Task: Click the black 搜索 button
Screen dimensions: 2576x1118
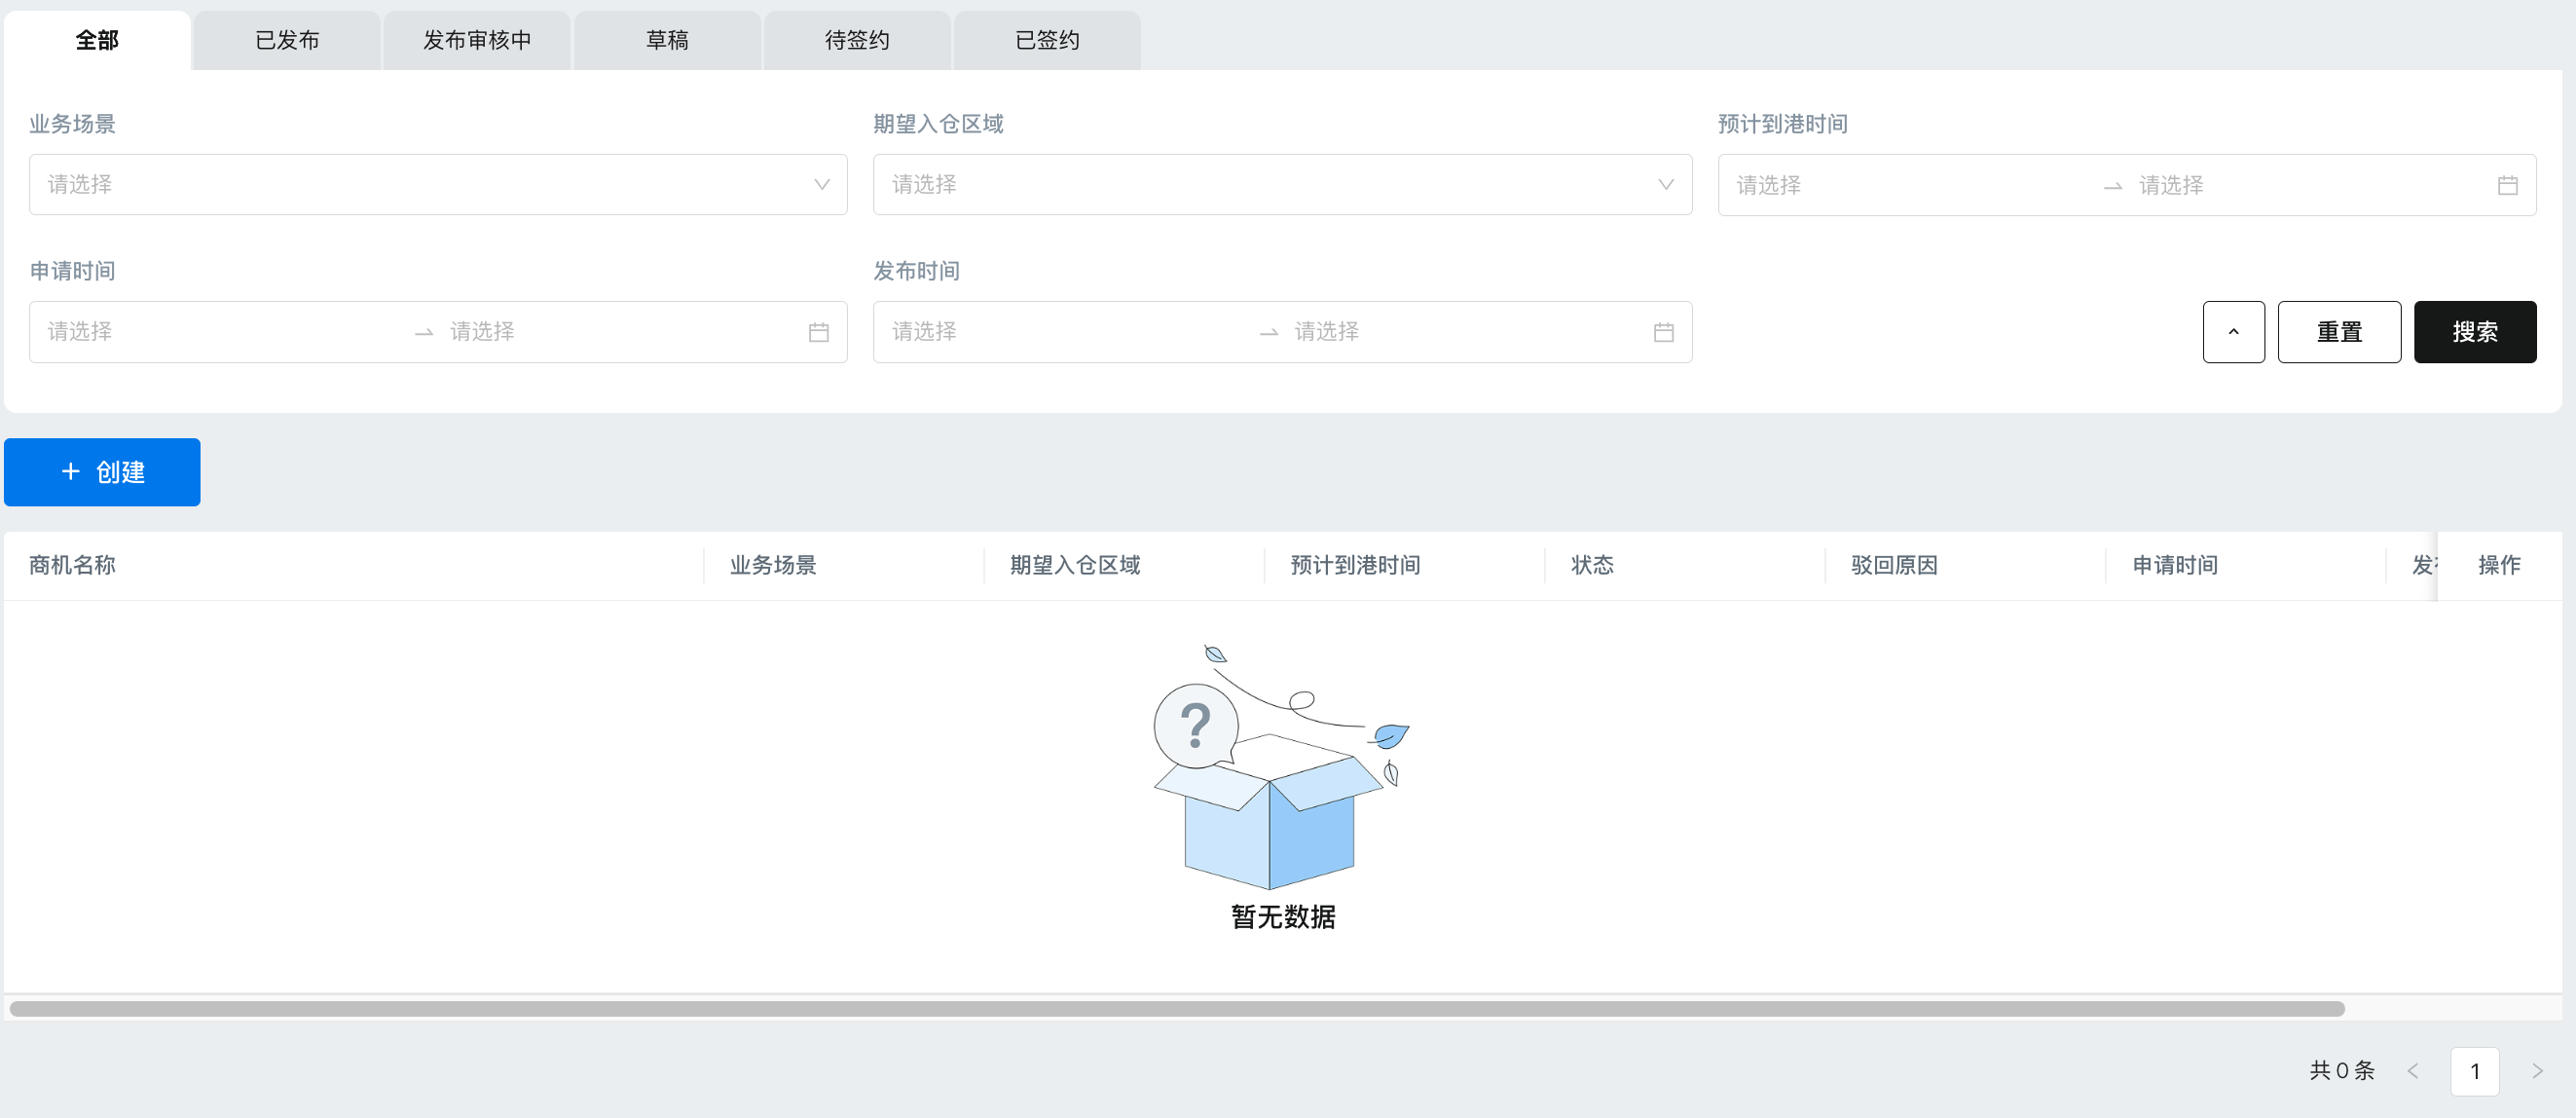Action: pos(2474,332)
